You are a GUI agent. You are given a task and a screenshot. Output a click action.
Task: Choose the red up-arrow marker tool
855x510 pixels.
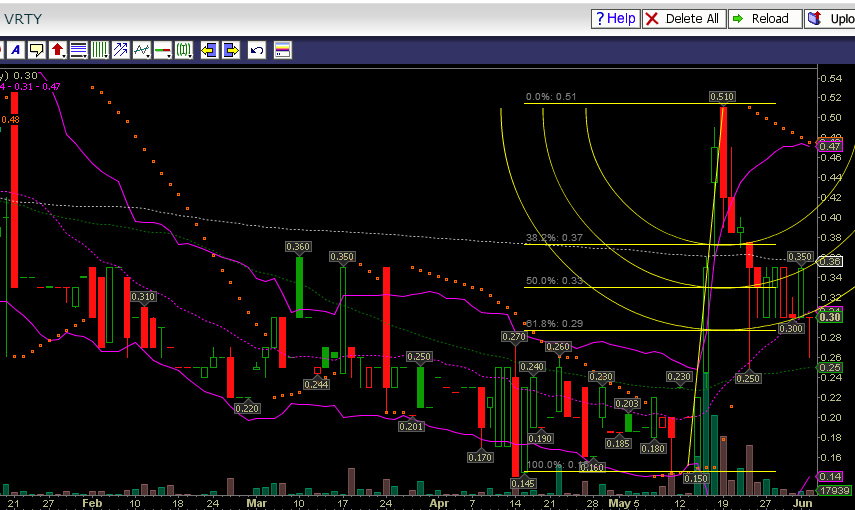pyautogui.click(x=58, y=50)
